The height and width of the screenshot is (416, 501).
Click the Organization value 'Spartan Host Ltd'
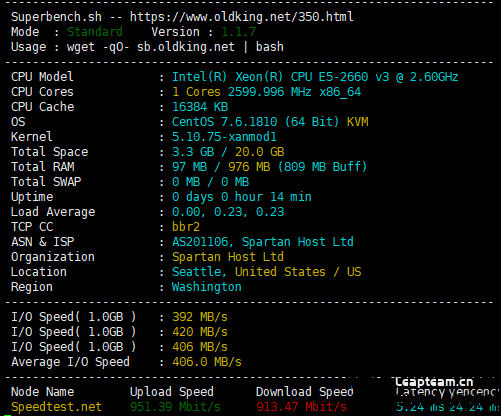[228, 257]
